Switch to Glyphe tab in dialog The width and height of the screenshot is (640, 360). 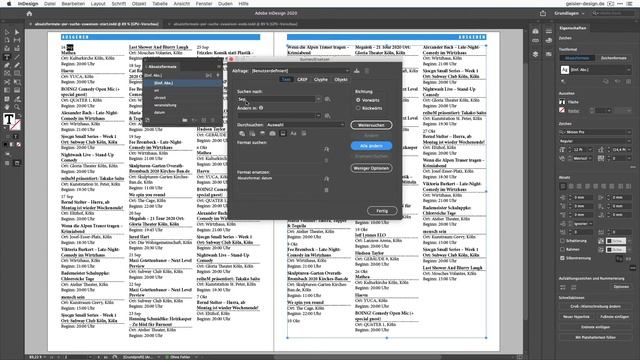[321, 80]
